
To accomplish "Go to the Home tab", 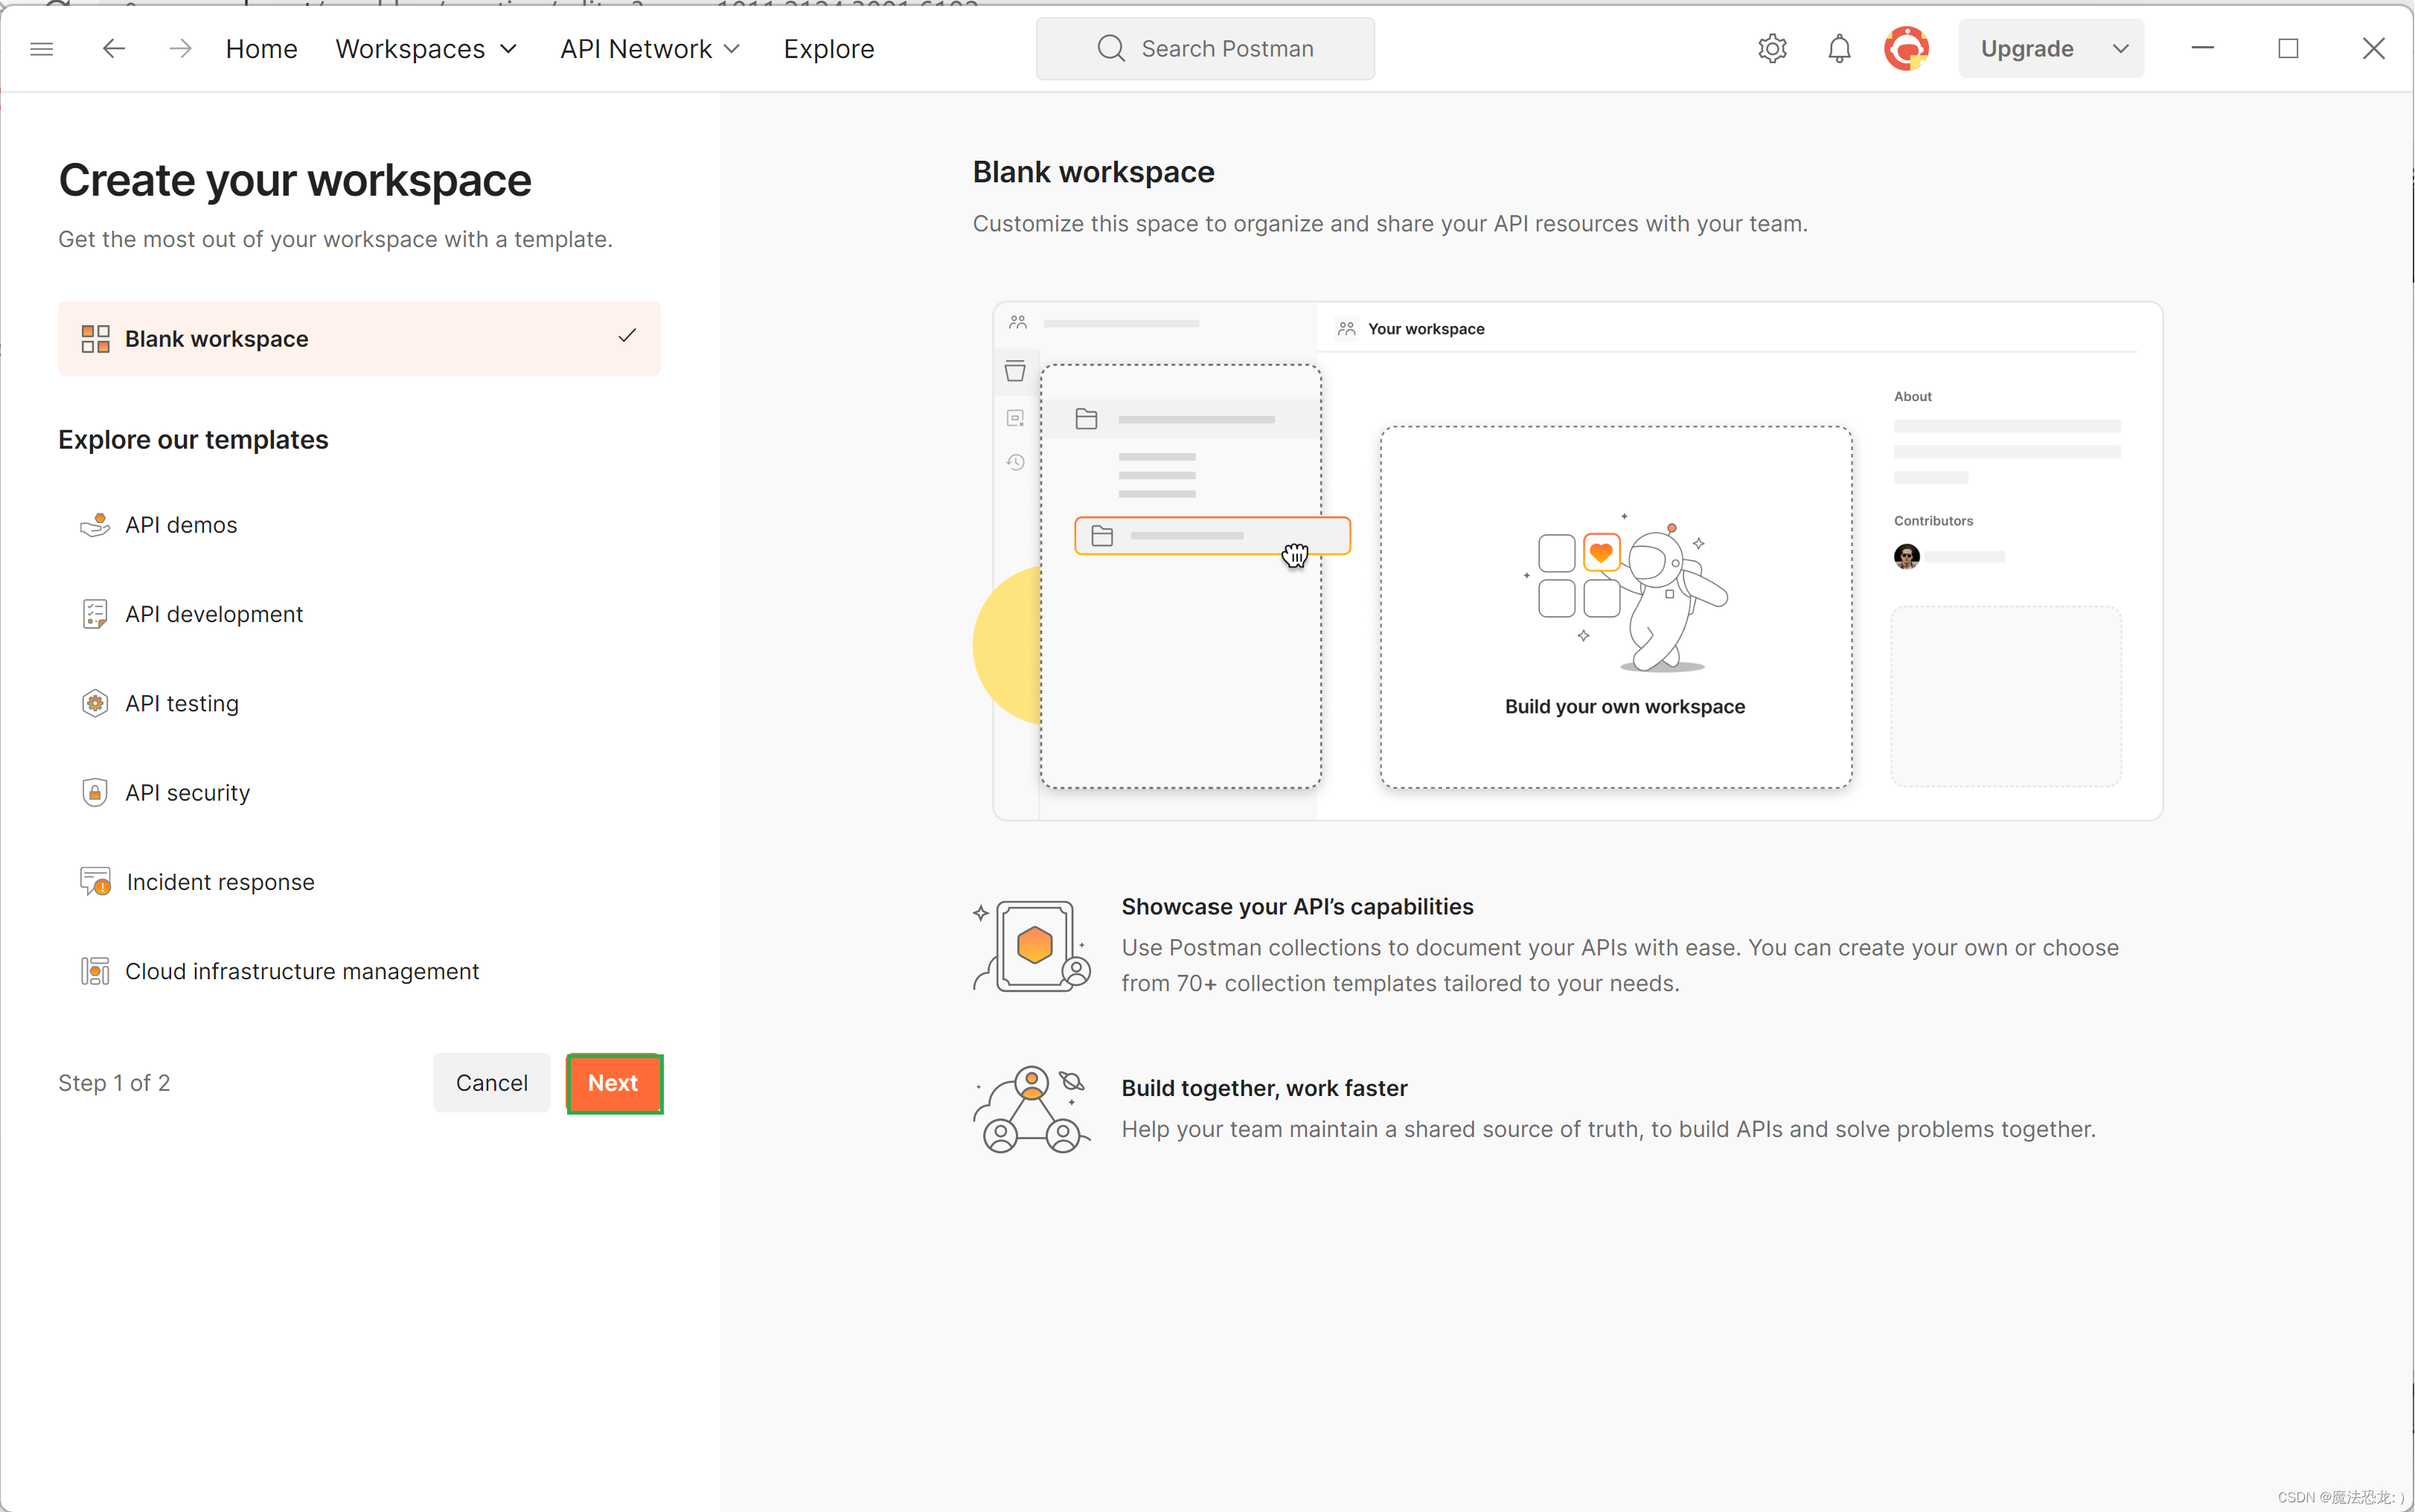I will [x=261, y=48].
